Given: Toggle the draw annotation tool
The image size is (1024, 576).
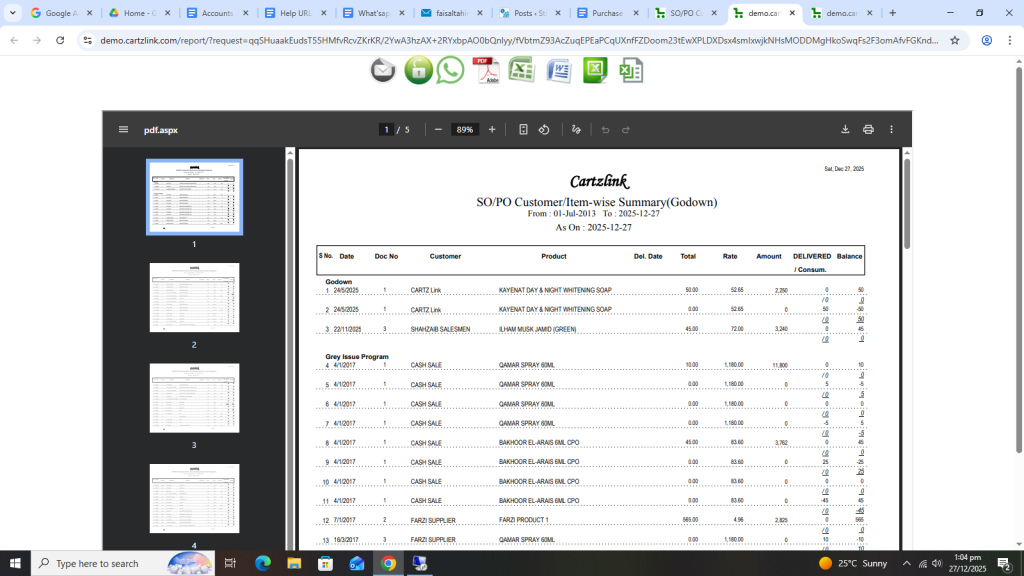Looking at the screenshot, I should [576, 130].
